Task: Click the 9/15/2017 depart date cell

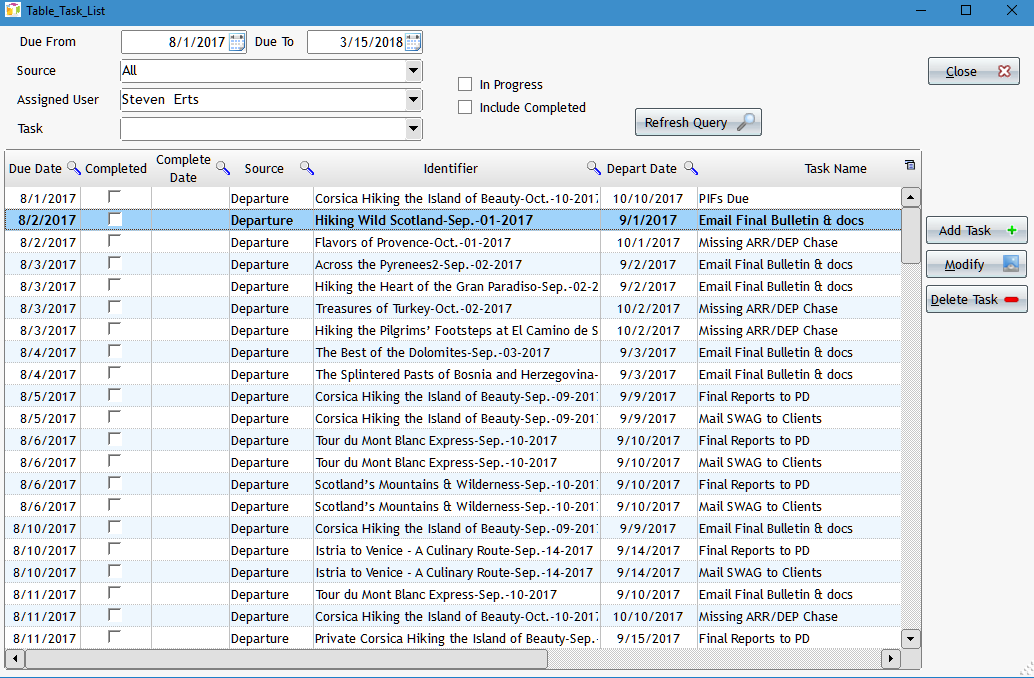Action: click(x=648, y=638)
